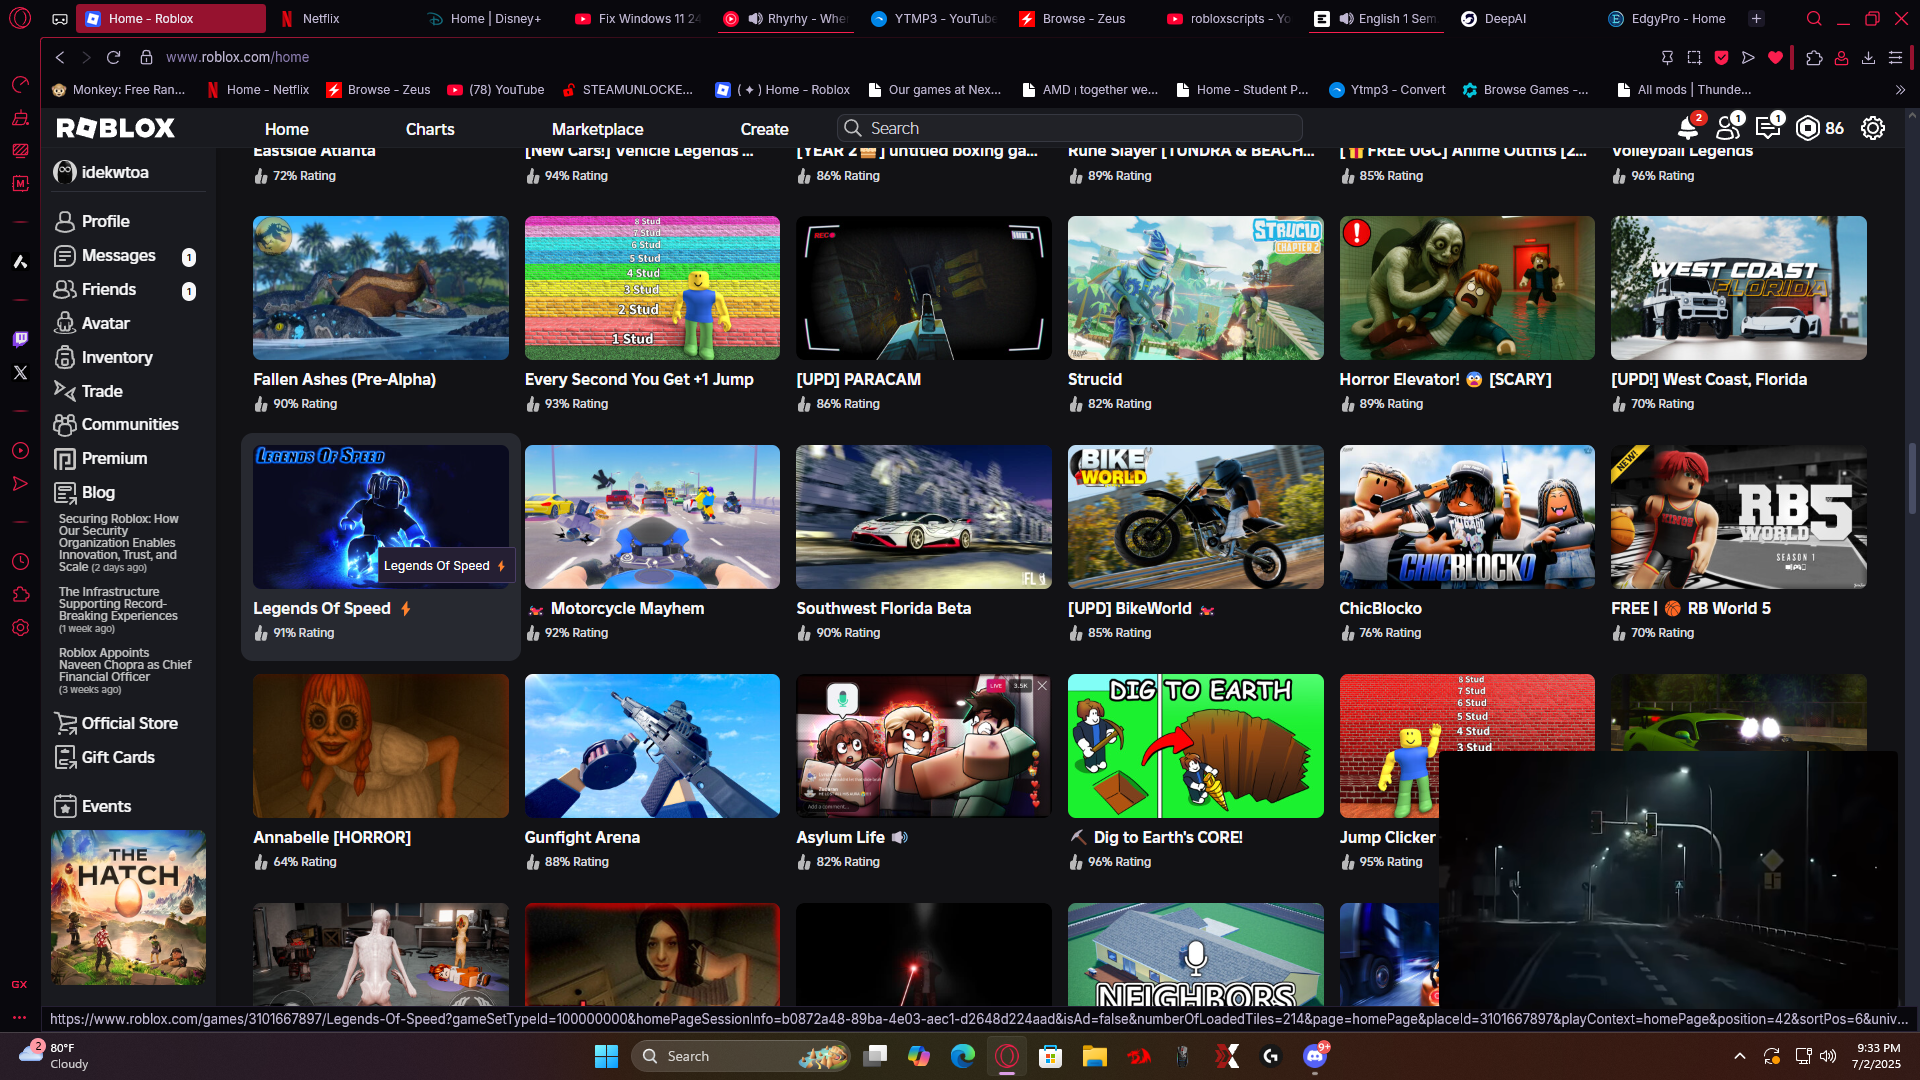Screen dimensions: 1920x1080
Task: Open X (Twitter) in the Opera GX sidebar
Action: (x=20, y=372)
